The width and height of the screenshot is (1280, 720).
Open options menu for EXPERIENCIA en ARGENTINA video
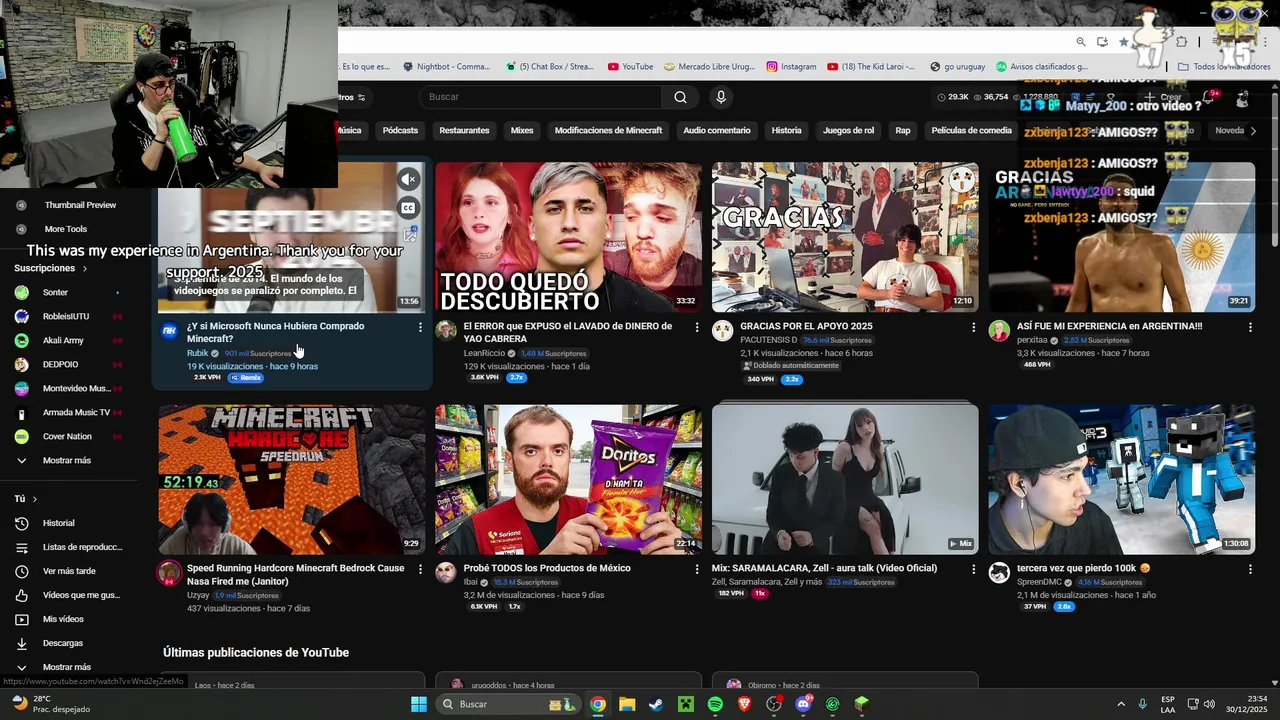(x=1250, y=327)
